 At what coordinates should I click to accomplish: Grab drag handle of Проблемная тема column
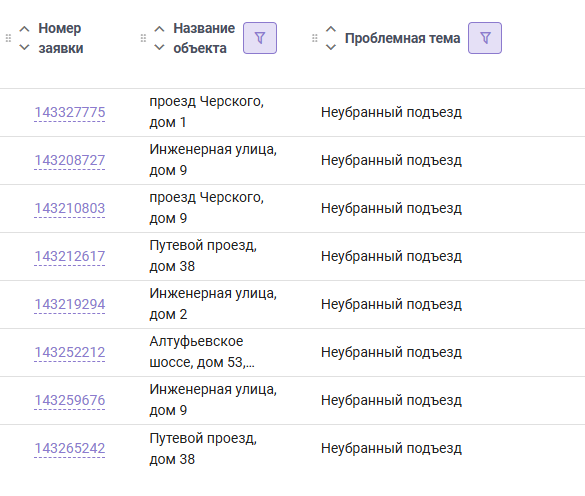click(x=315, y=38)
